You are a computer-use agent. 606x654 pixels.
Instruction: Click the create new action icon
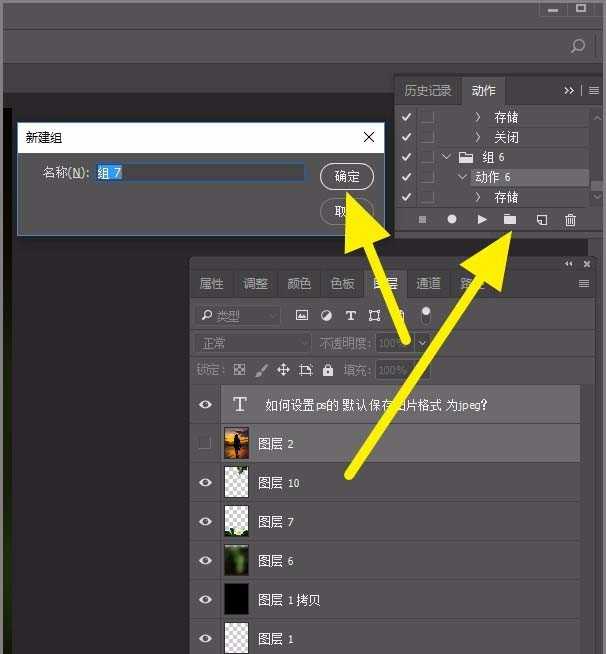(x=541, y=220)
